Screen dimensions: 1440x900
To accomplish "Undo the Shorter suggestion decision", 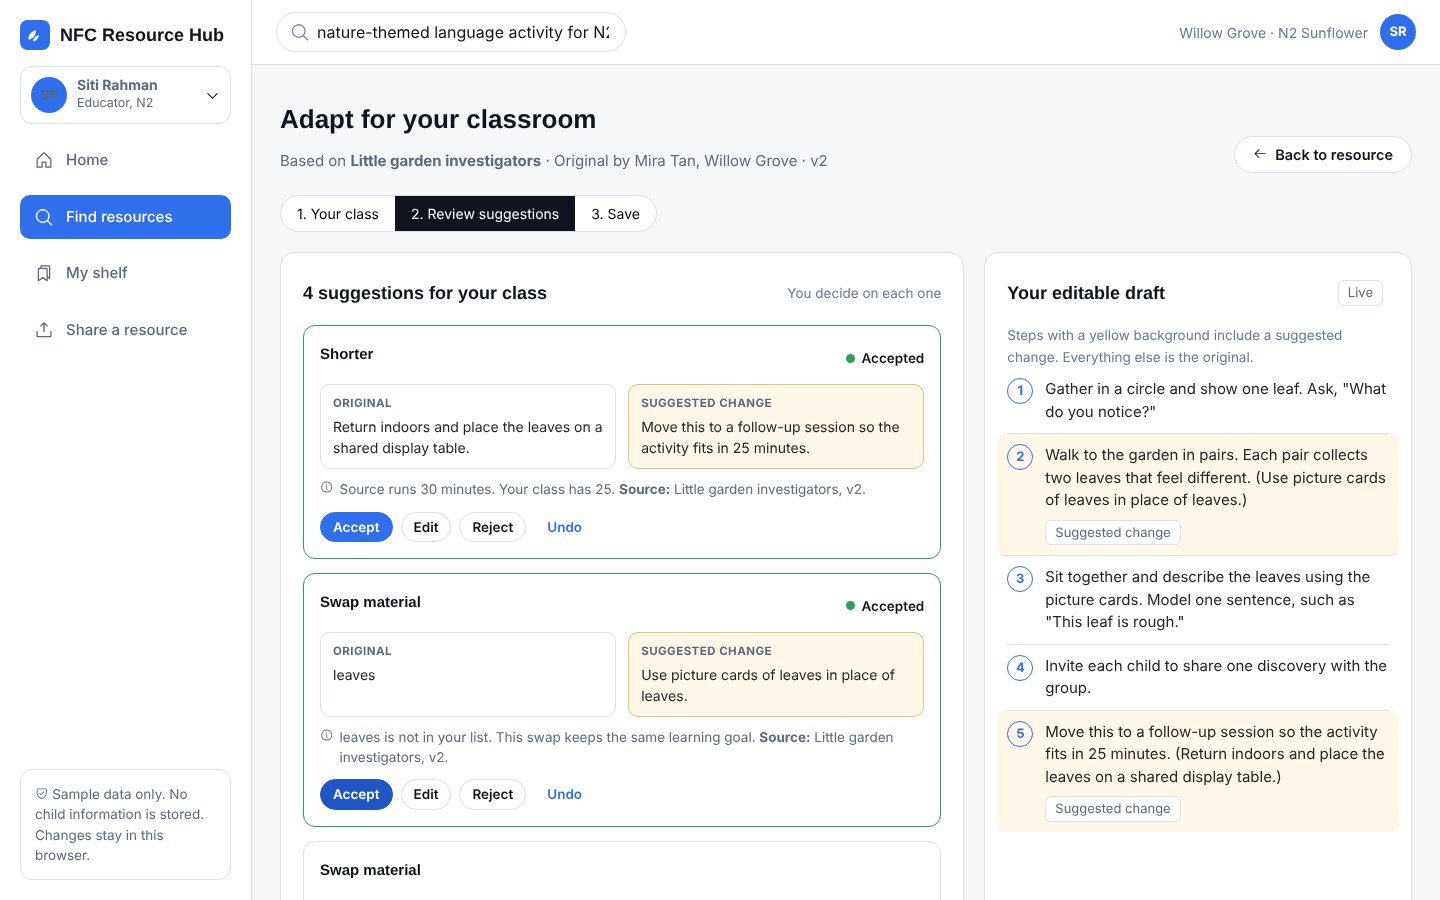I will 564,527.
